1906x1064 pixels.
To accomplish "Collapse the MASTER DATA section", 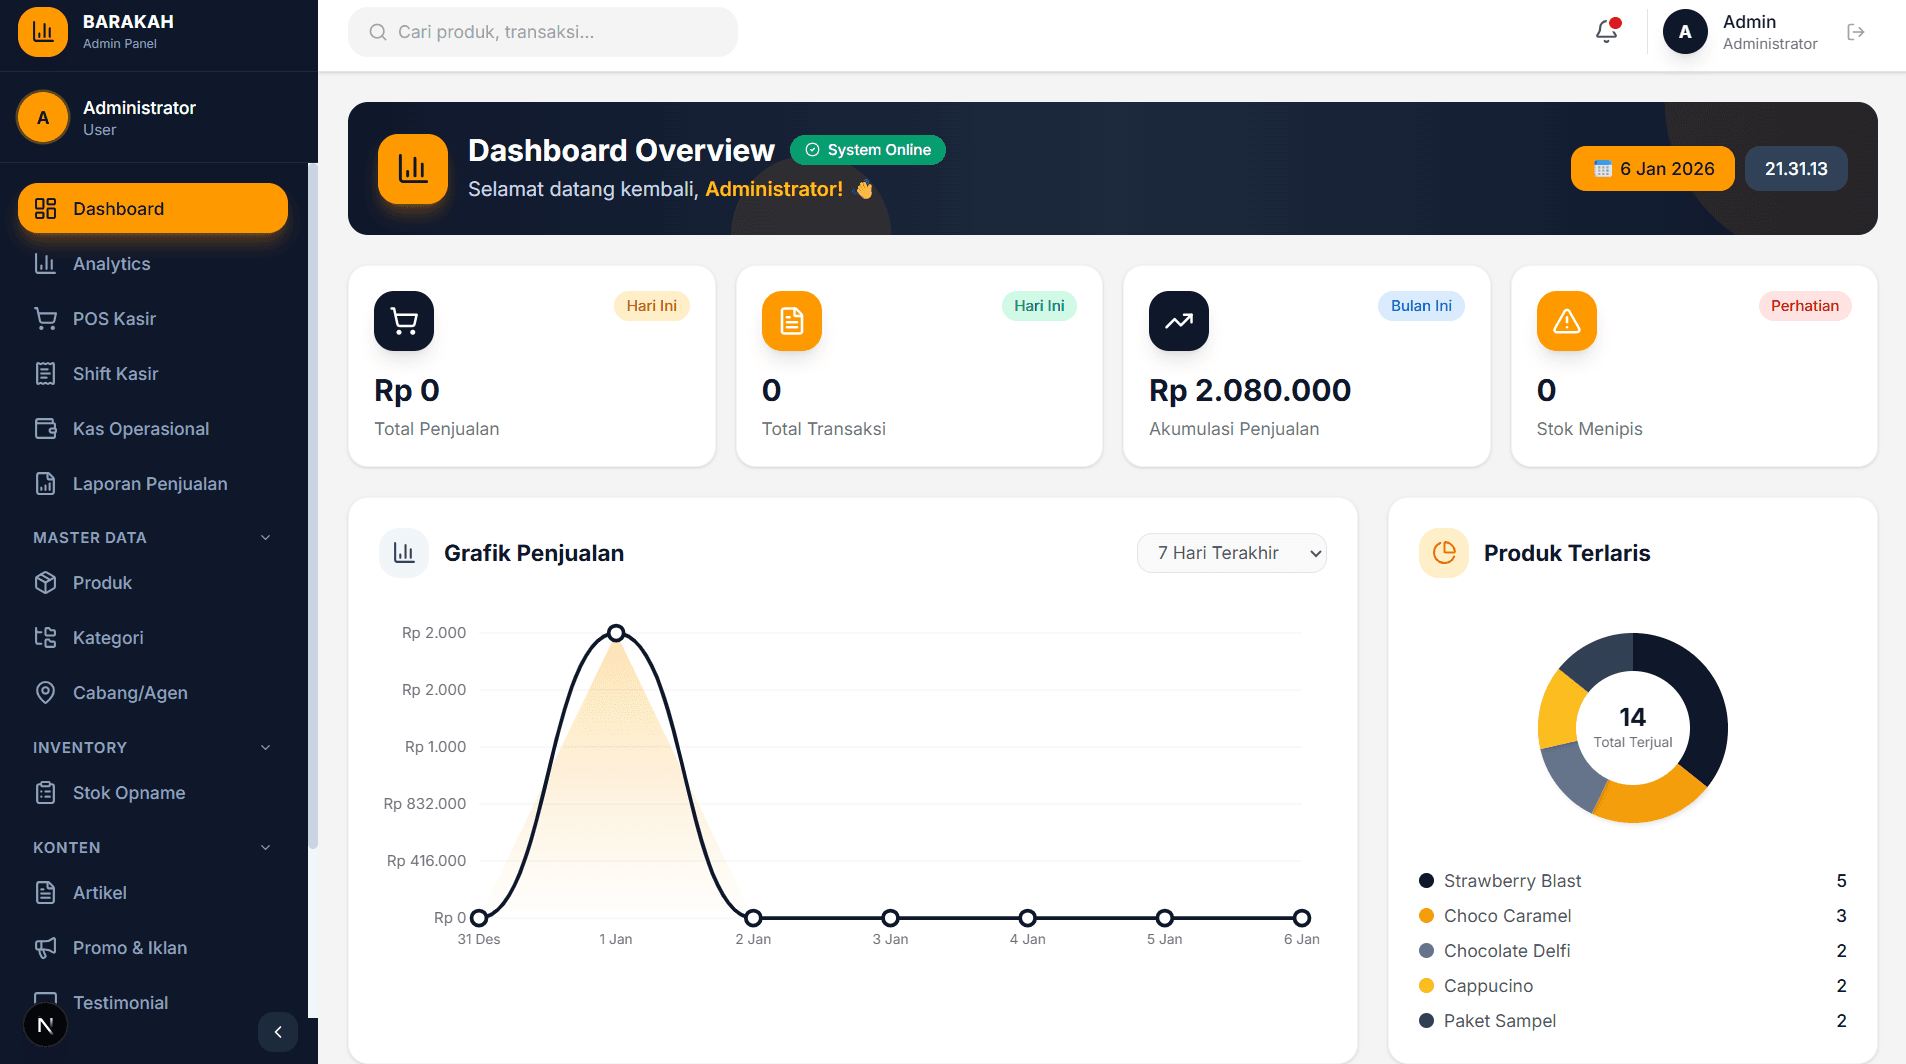I will pyautogui.click(x=264, y=537).
